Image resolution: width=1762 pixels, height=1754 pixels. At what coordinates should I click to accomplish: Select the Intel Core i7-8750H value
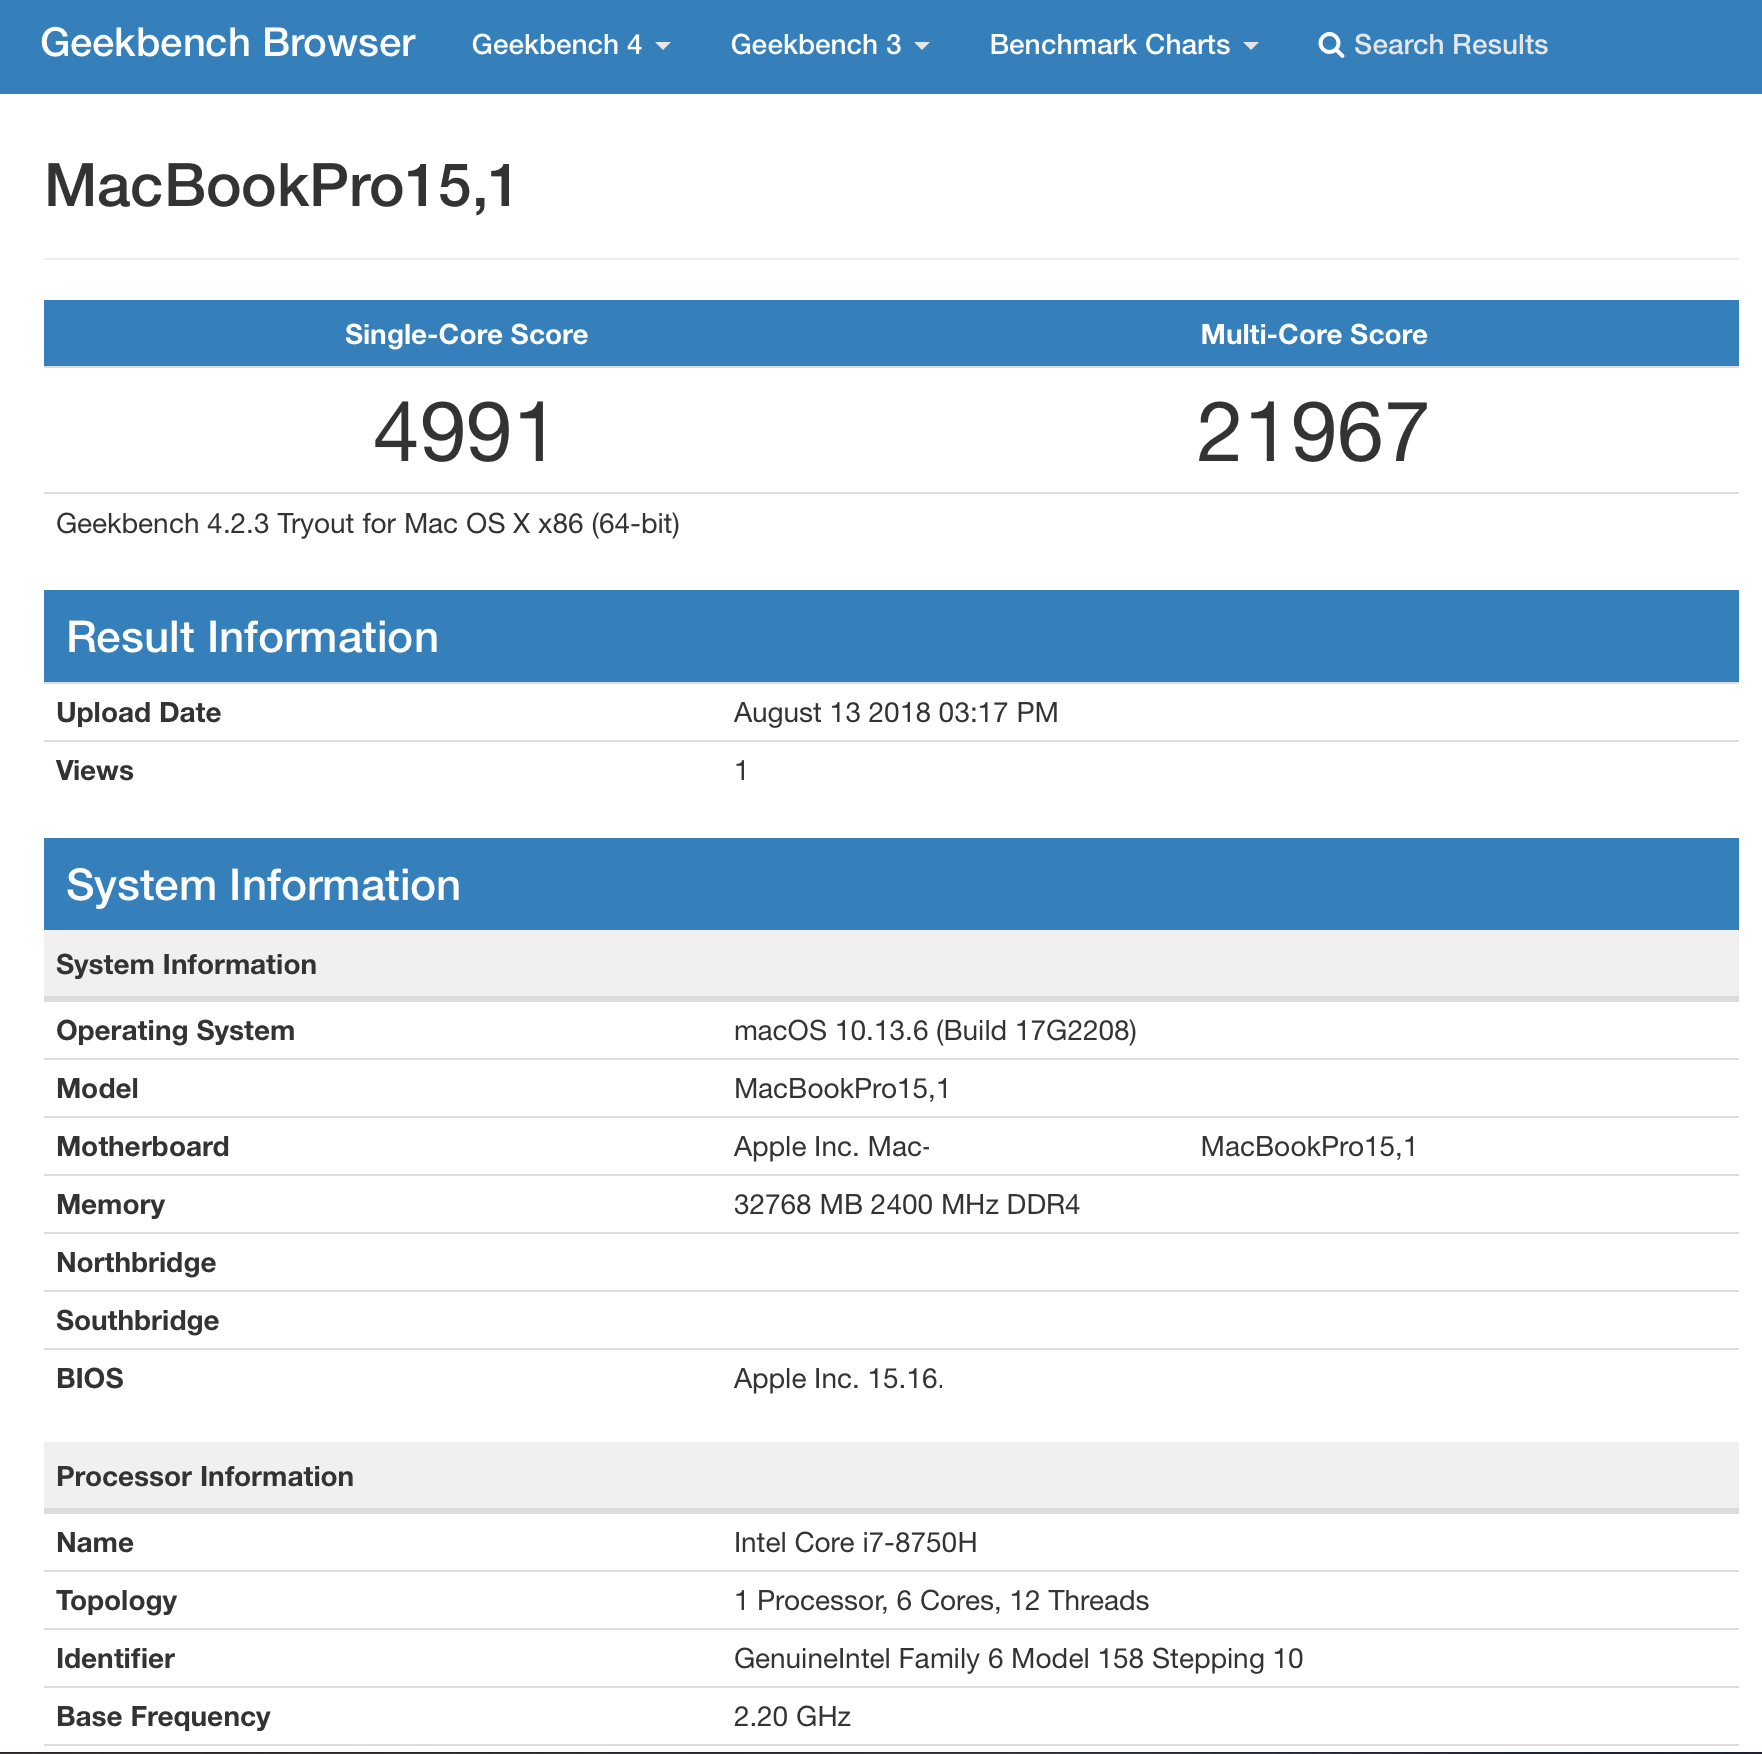(856, 1542)
